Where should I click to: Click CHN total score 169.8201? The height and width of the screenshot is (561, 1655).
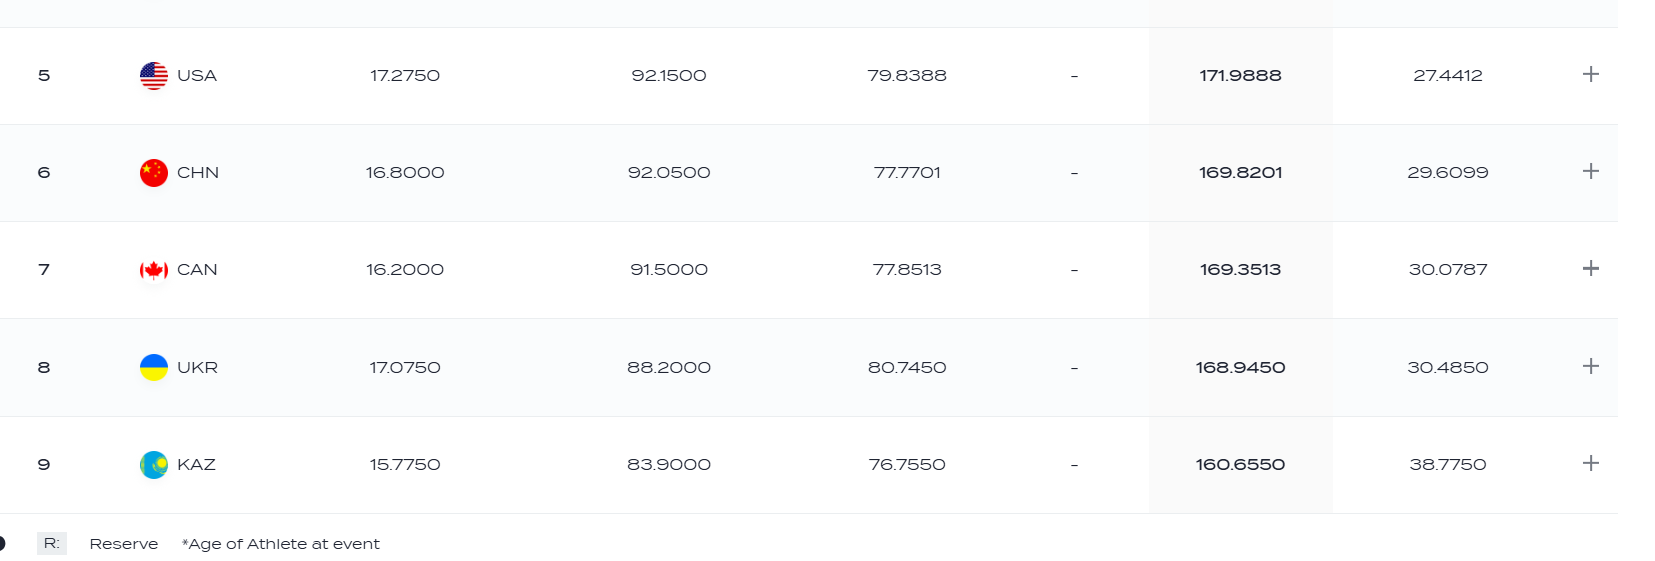1240,173
